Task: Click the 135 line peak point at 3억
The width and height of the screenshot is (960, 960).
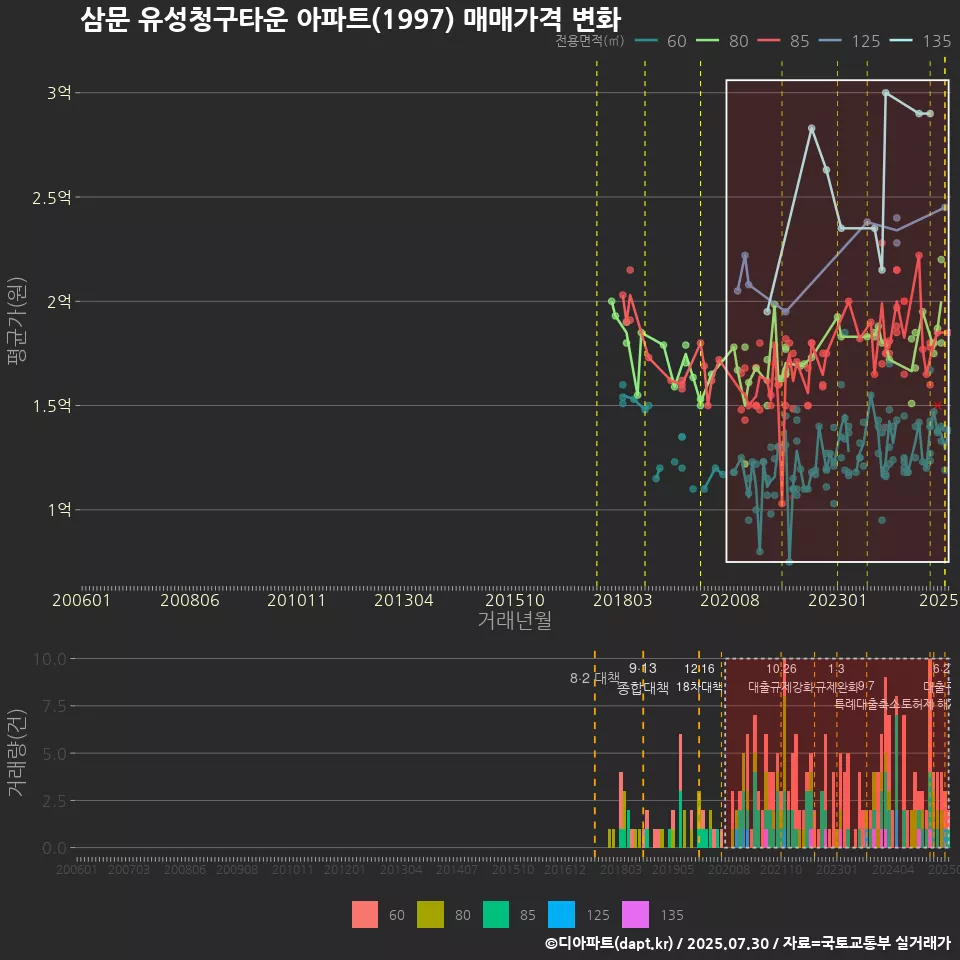Action: 885,92
